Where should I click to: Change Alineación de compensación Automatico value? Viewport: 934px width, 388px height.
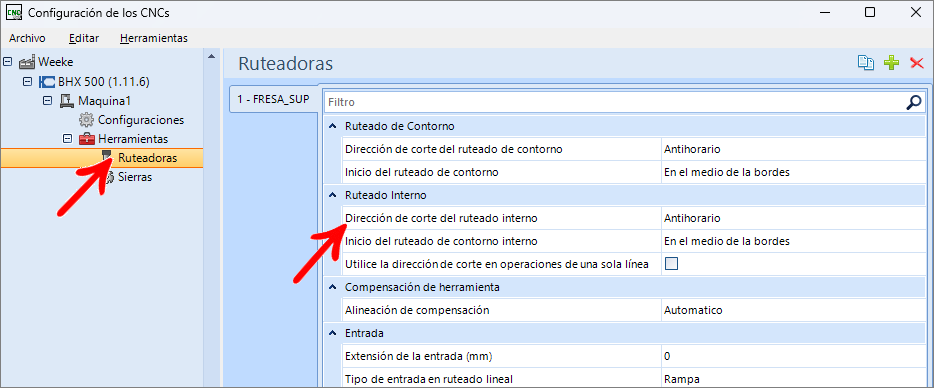click(793, 310)
